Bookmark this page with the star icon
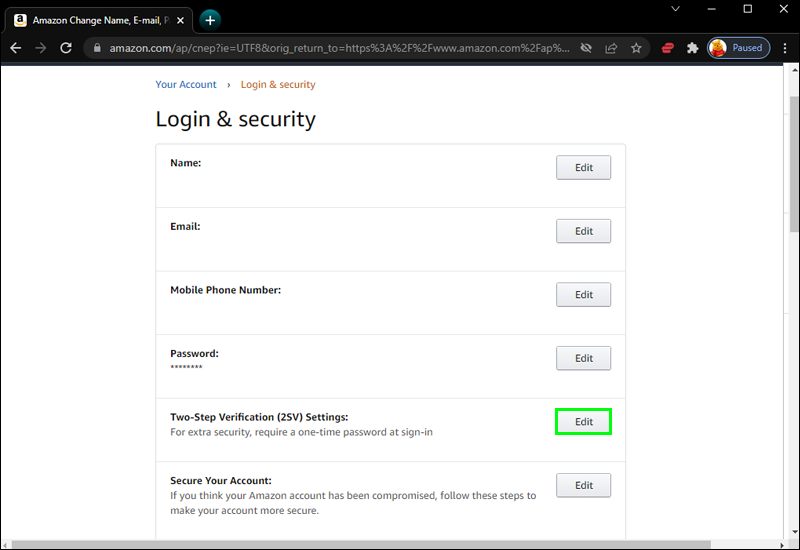 636,48
